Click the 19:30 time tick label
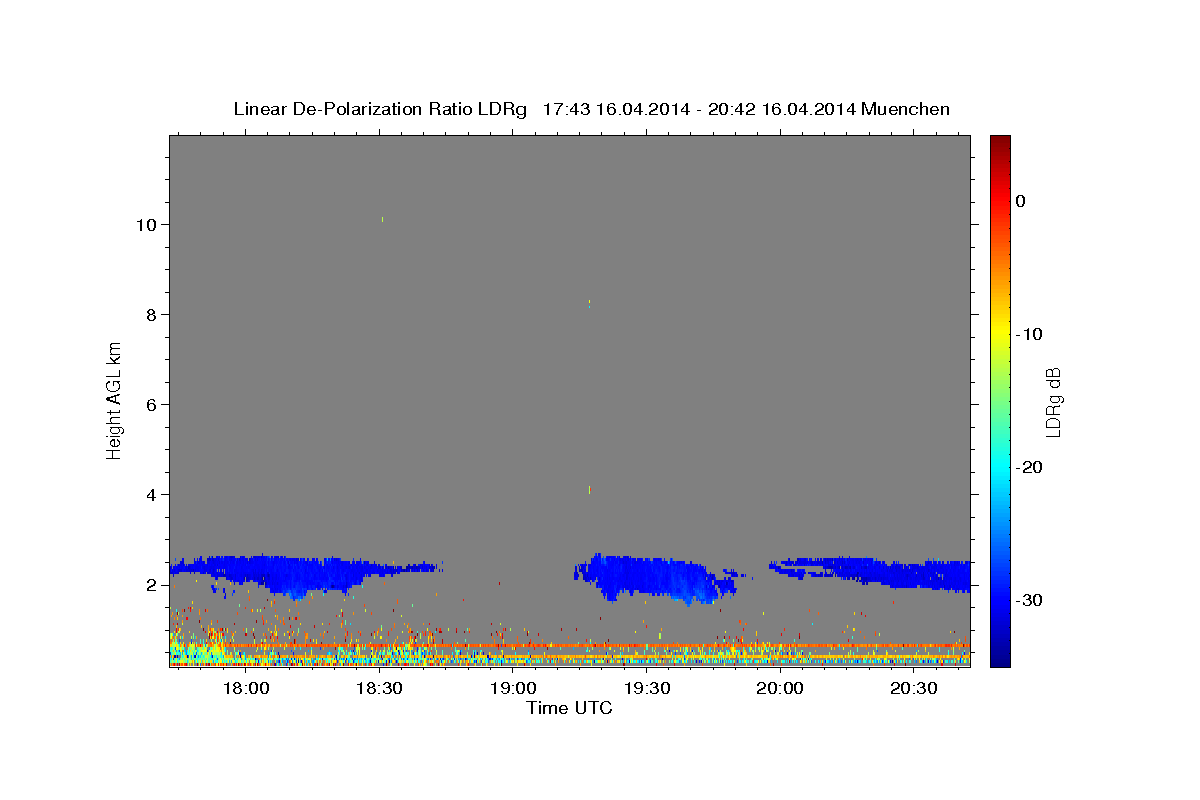 [647, 688]
